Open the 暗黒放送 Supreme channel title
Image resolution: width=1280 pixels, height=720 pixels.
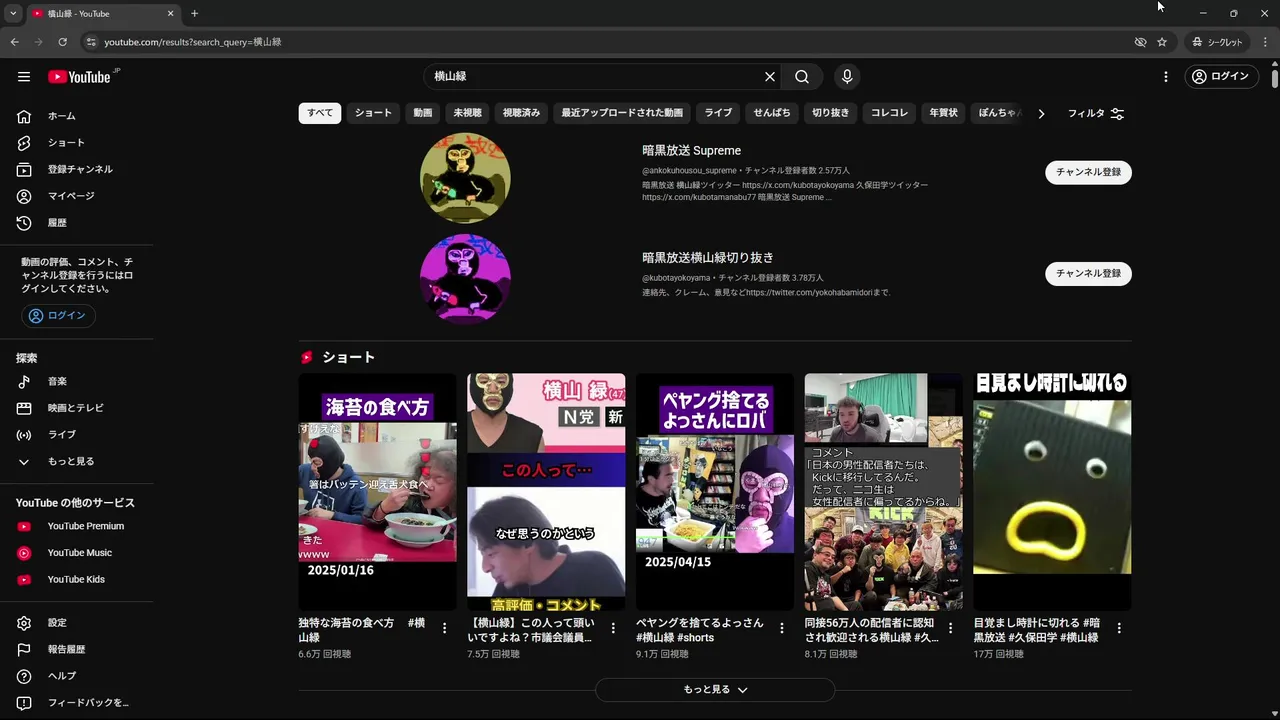[691, 151]
